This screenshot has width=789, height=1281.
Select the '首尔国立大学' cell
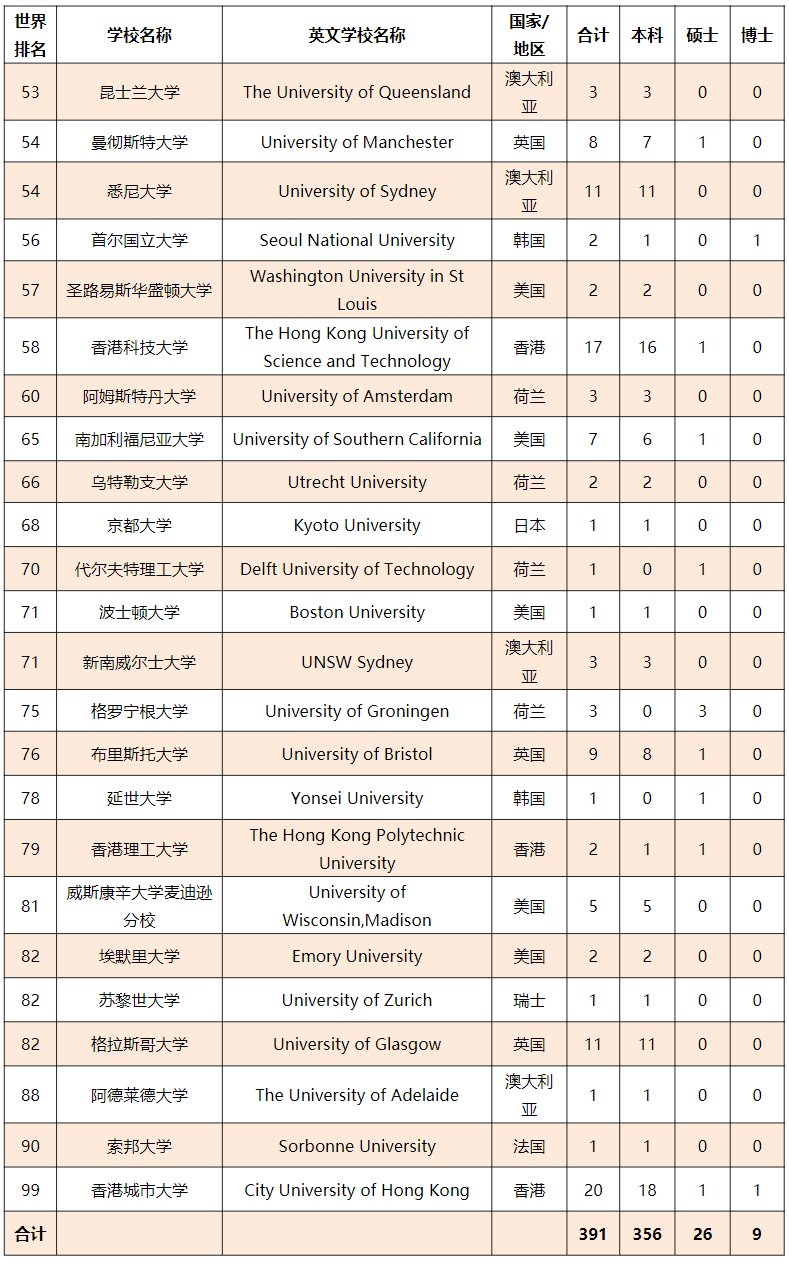[139, 240]
